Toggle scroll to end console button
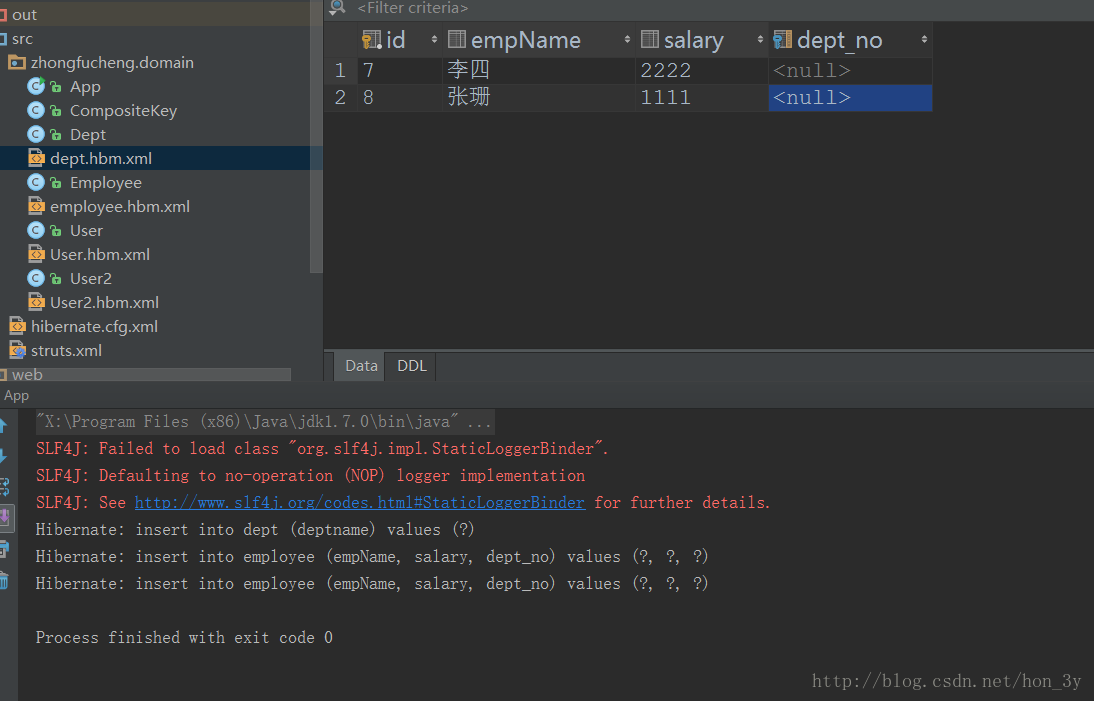Screen dimensions: 1094x701 coord(5,517)
